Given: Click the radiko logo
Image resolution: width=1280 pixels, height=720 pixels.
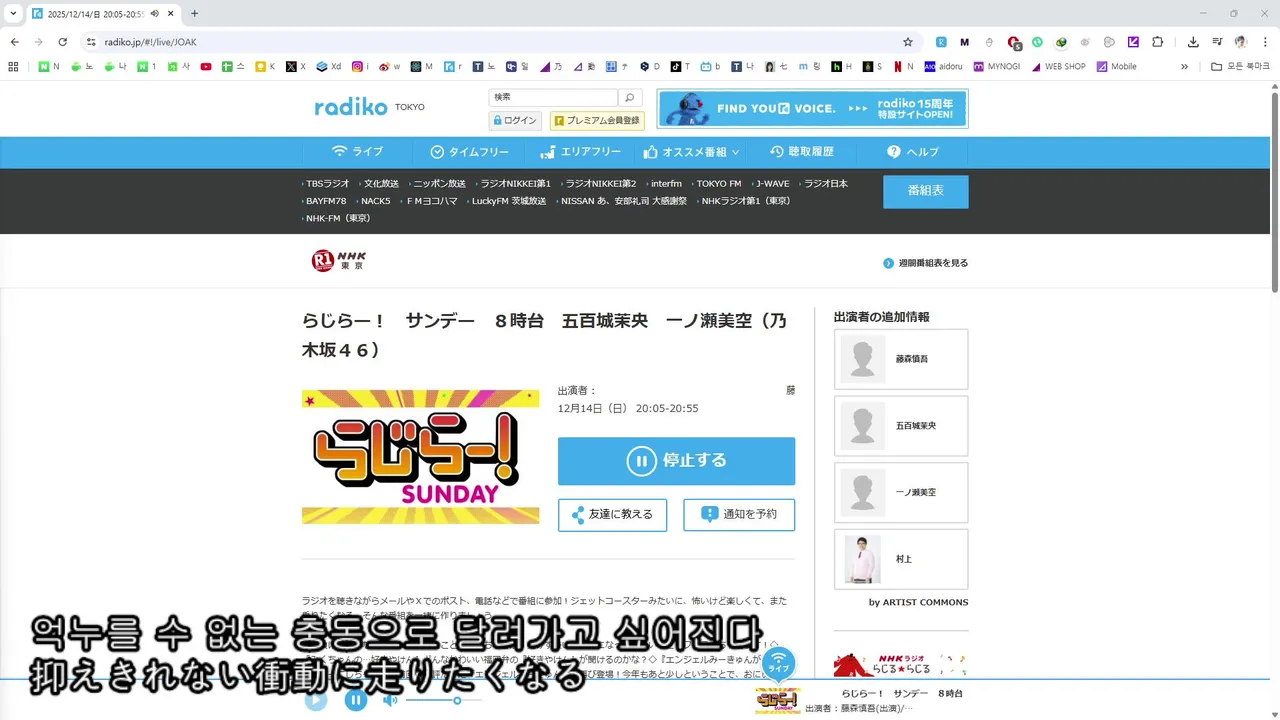Looking at the screenshot, I should [x=350, y=107].
